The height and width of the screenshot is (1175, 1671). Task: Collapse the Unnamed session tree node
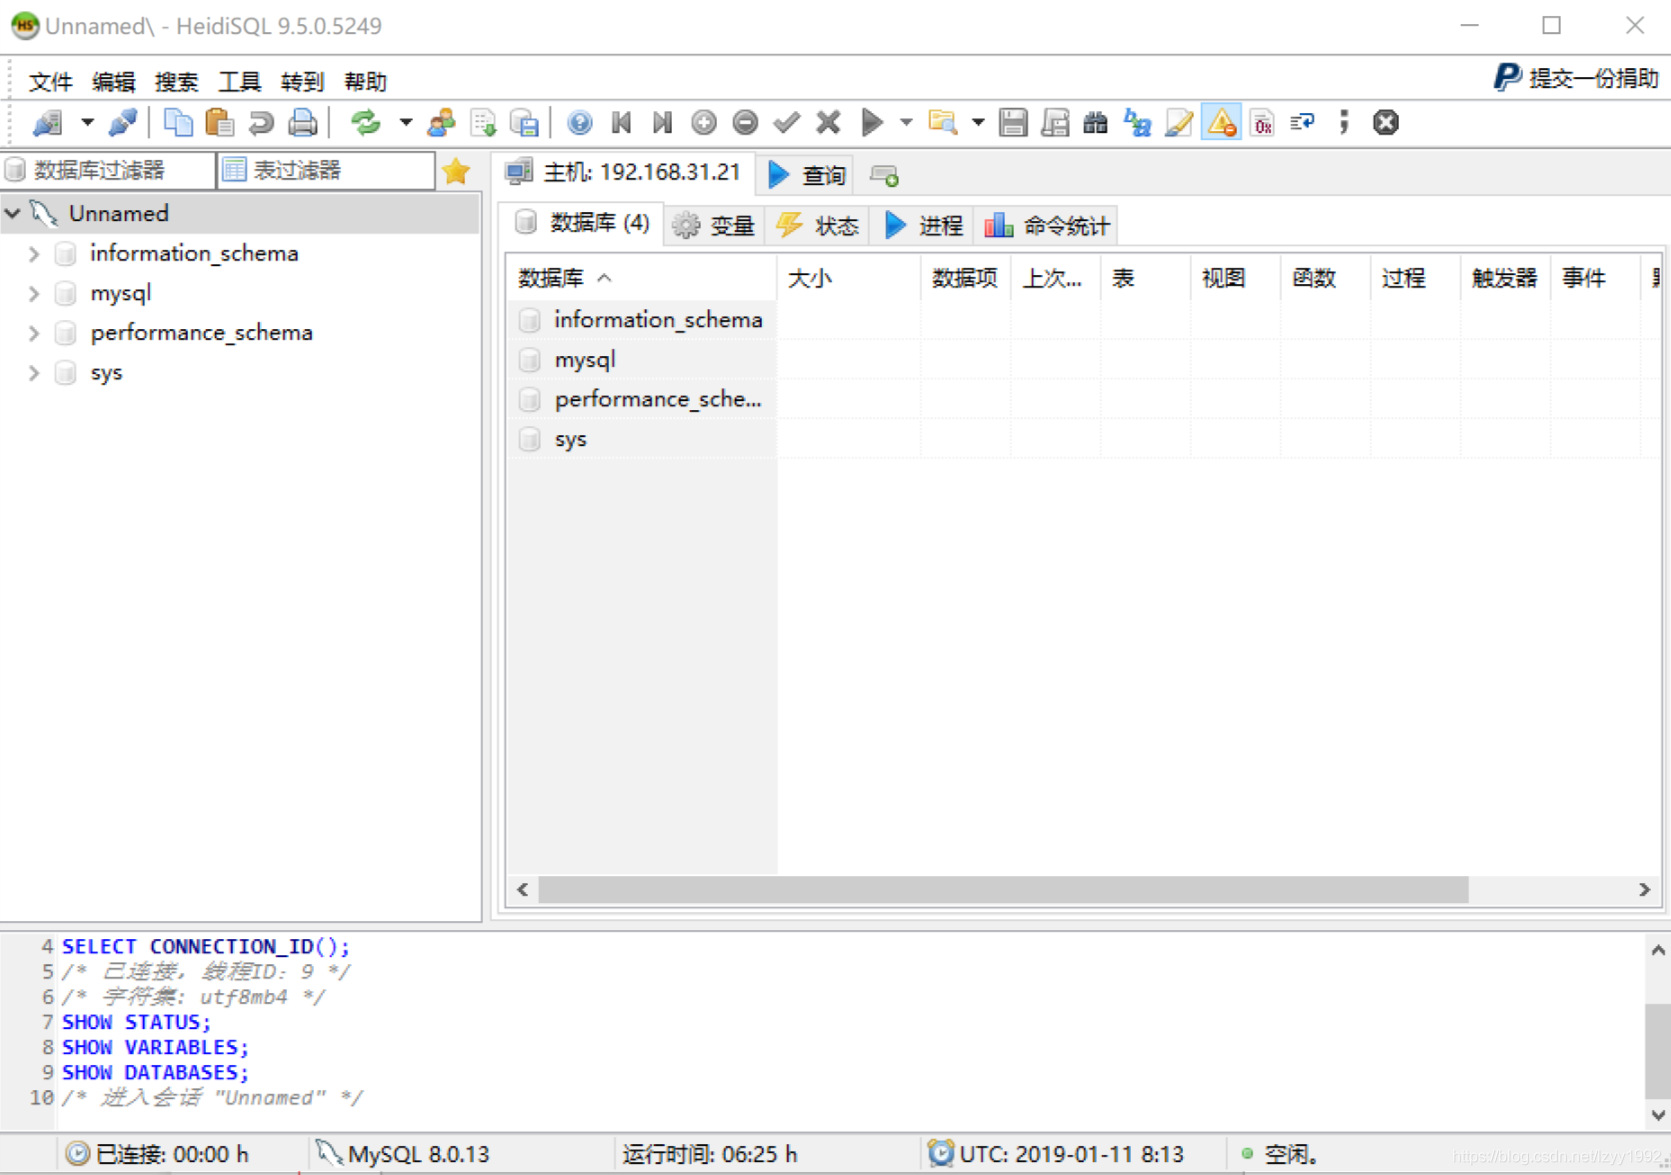[13, 214]
